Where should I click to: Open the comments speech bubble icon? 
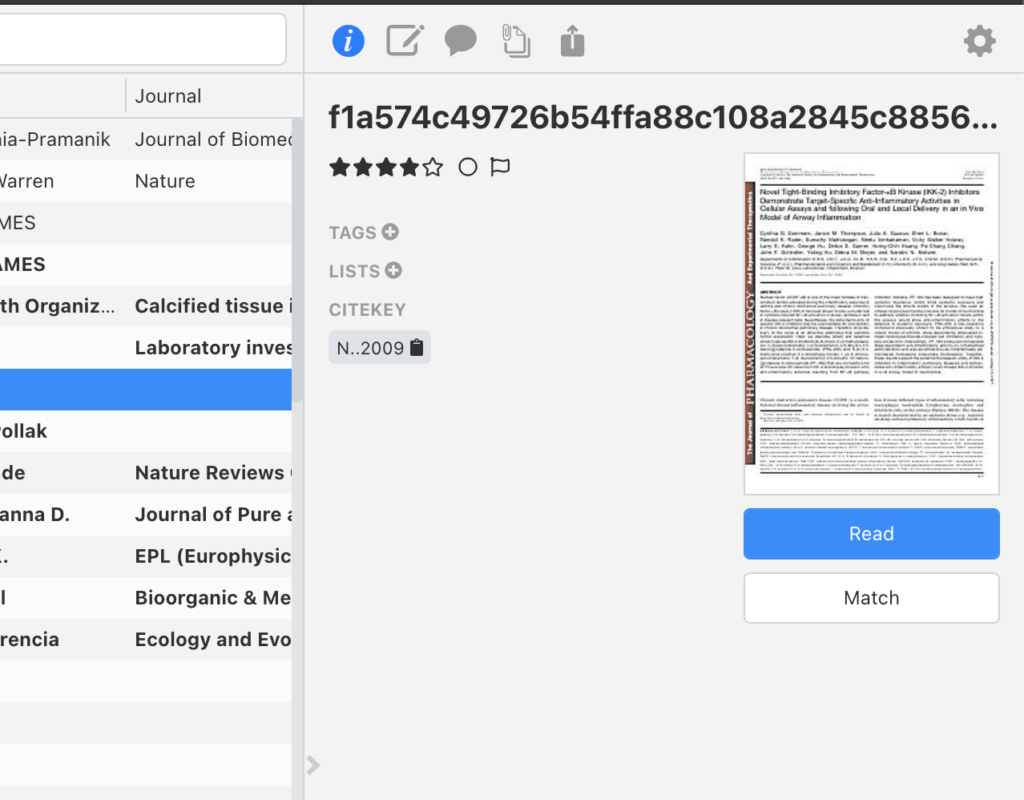click(460, 40)
